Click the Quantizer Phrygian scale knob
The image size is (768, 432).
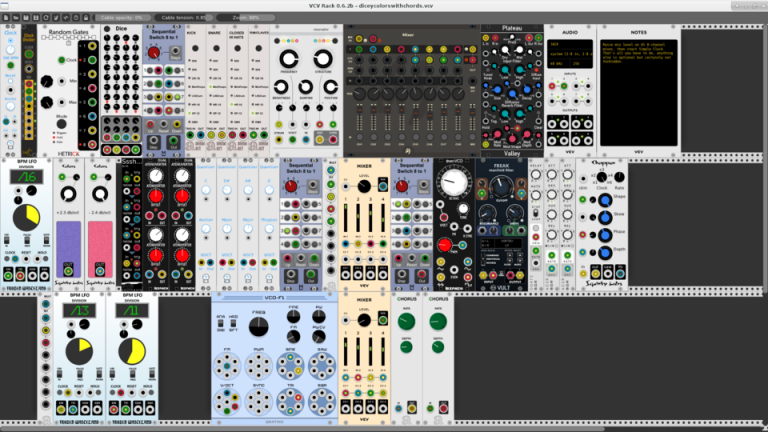(269, 229)
